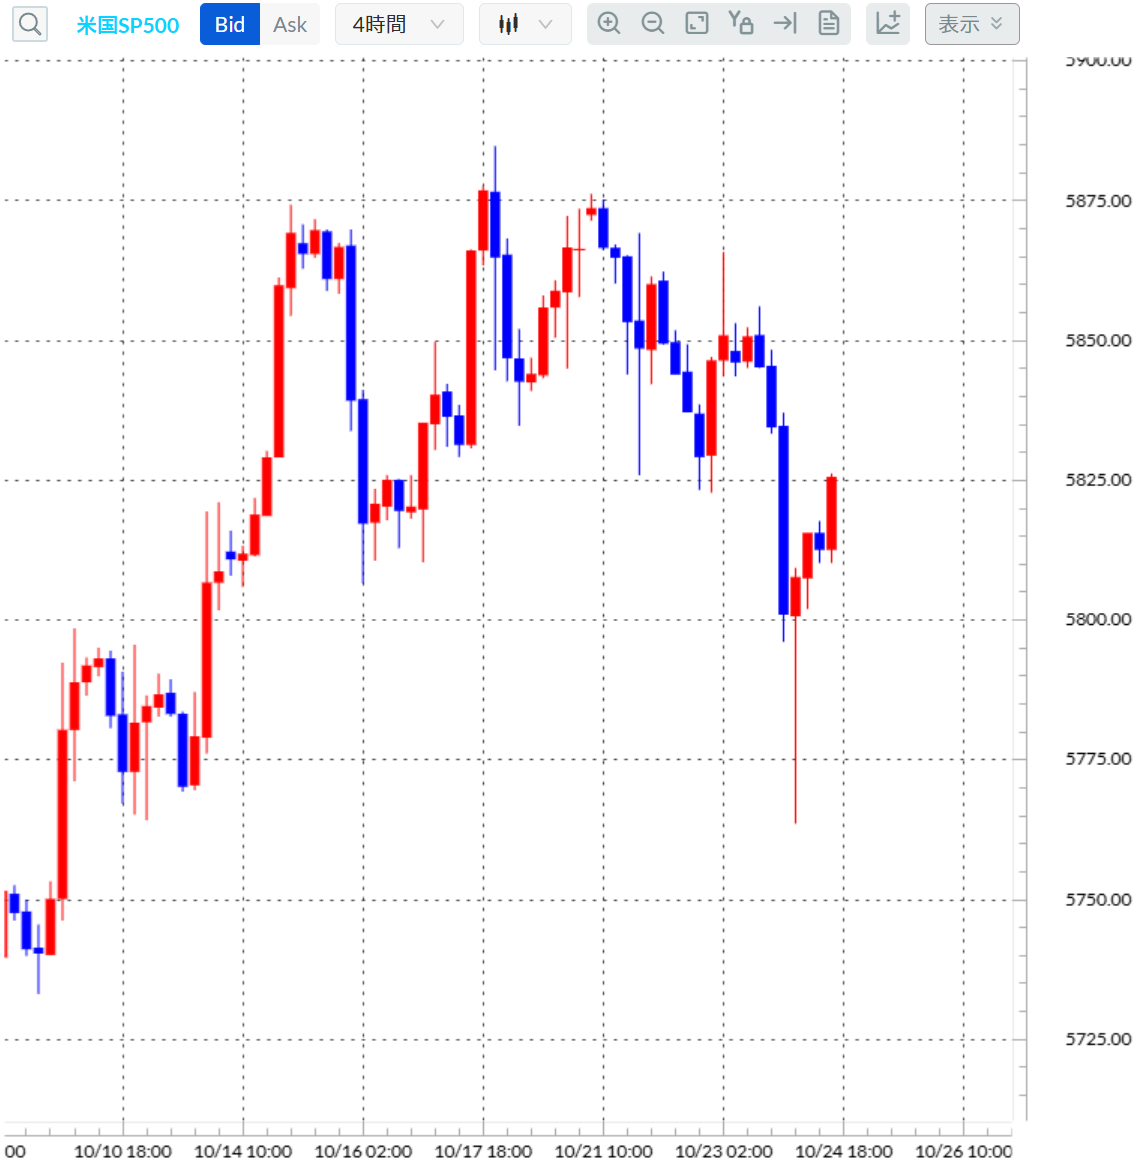The height and width of the screenshot is (1161, 1139).
Task: Jump to latest candle arrow icon
Action: point(785,24)
